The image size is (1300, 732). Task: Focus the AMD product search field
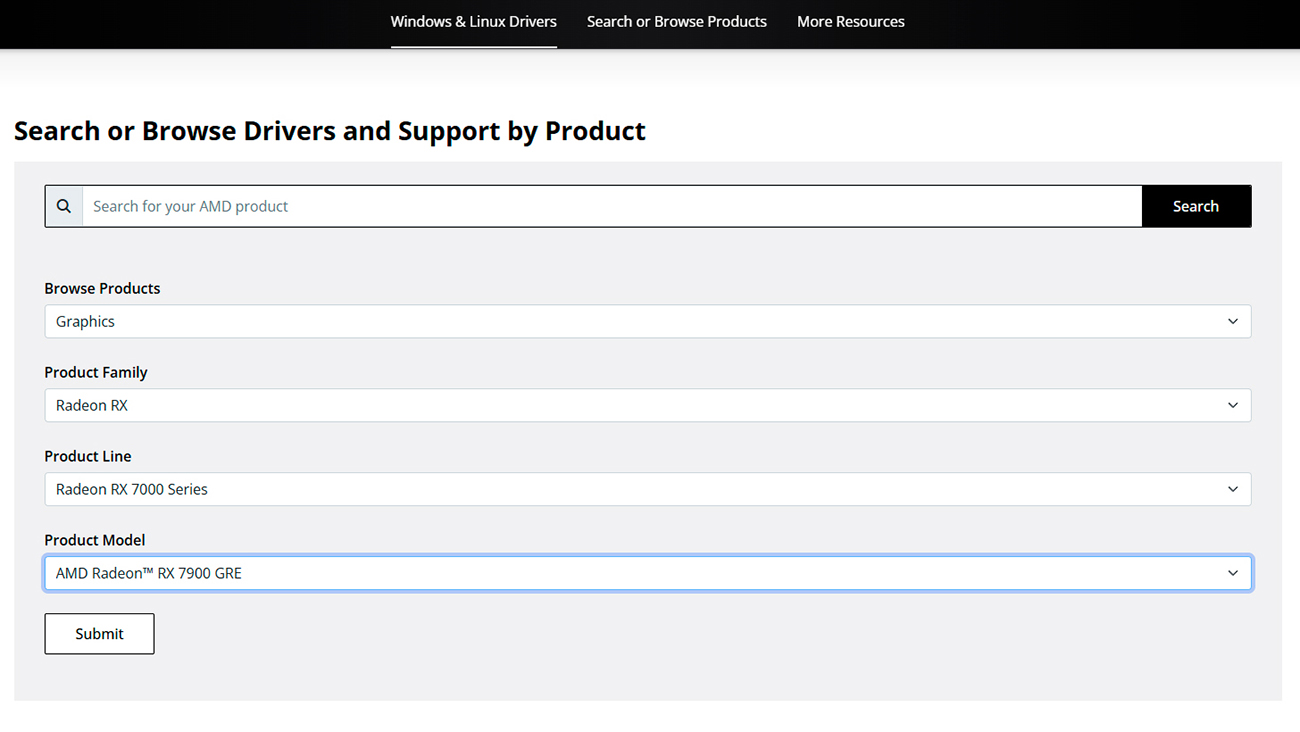point(612,206)
